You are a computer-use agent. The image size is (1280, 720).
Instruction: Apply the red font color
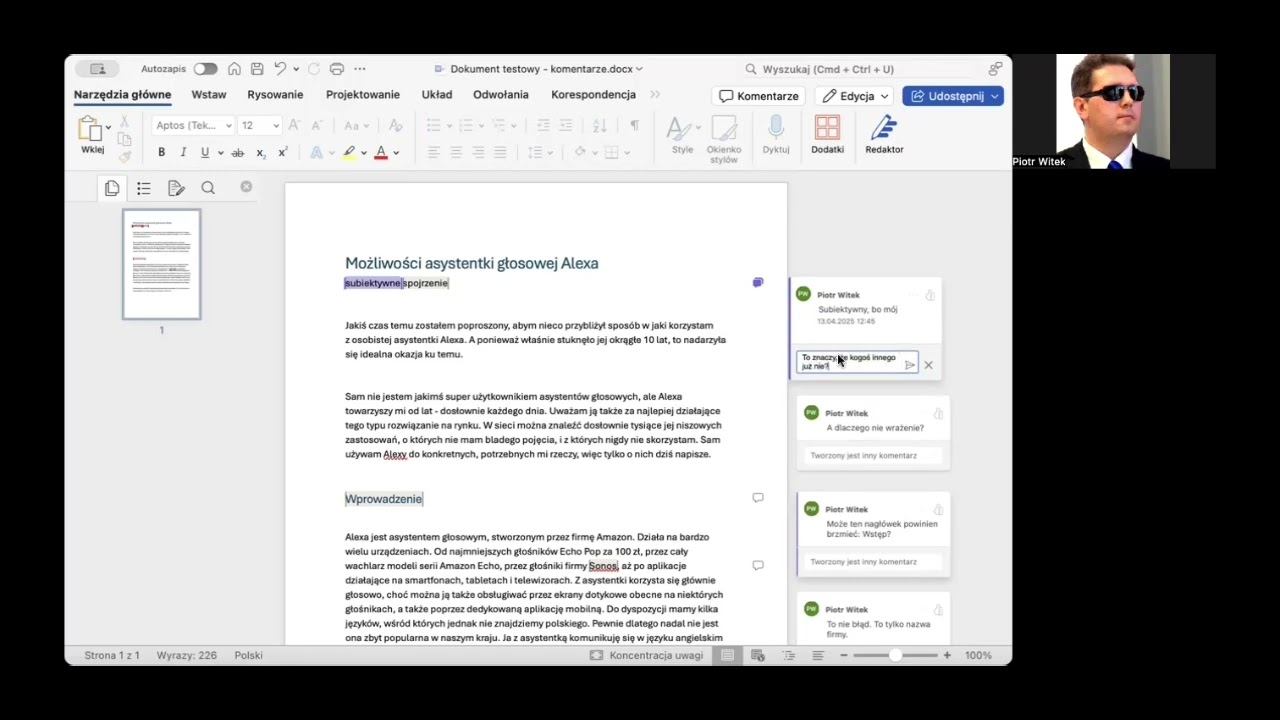(380, 152)
